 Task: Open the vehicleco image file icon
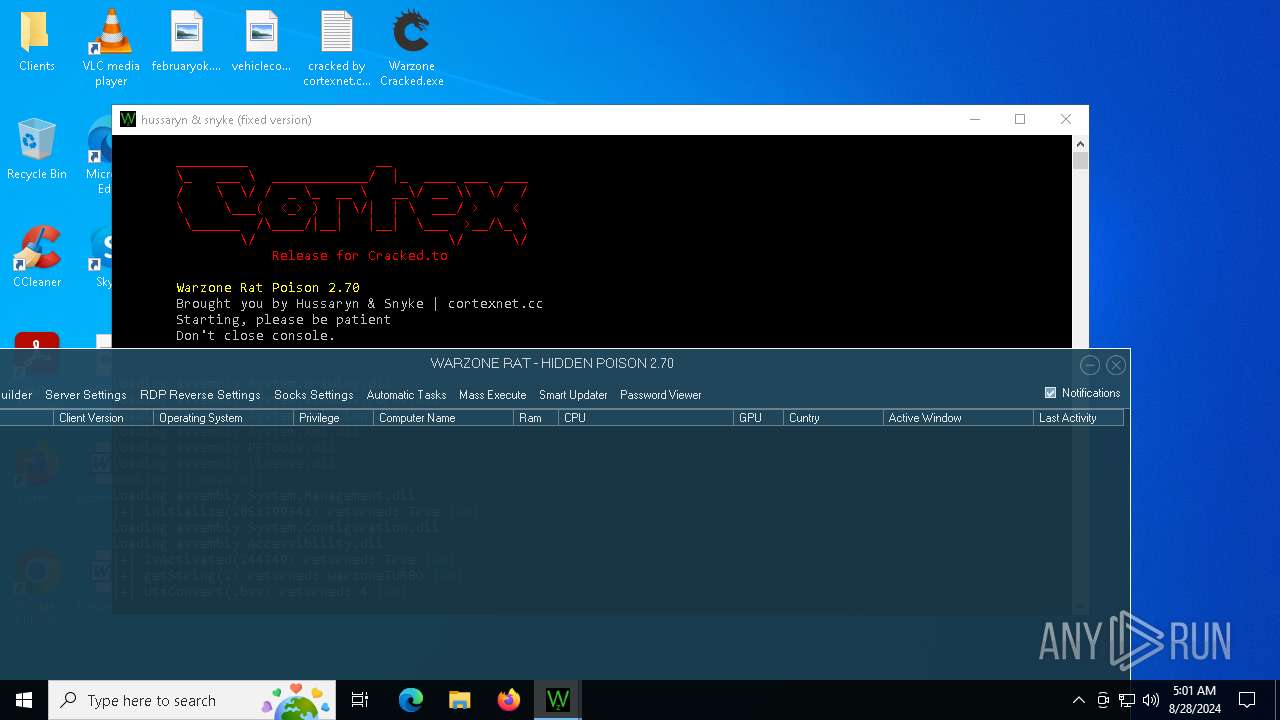[x=261, y=41]
